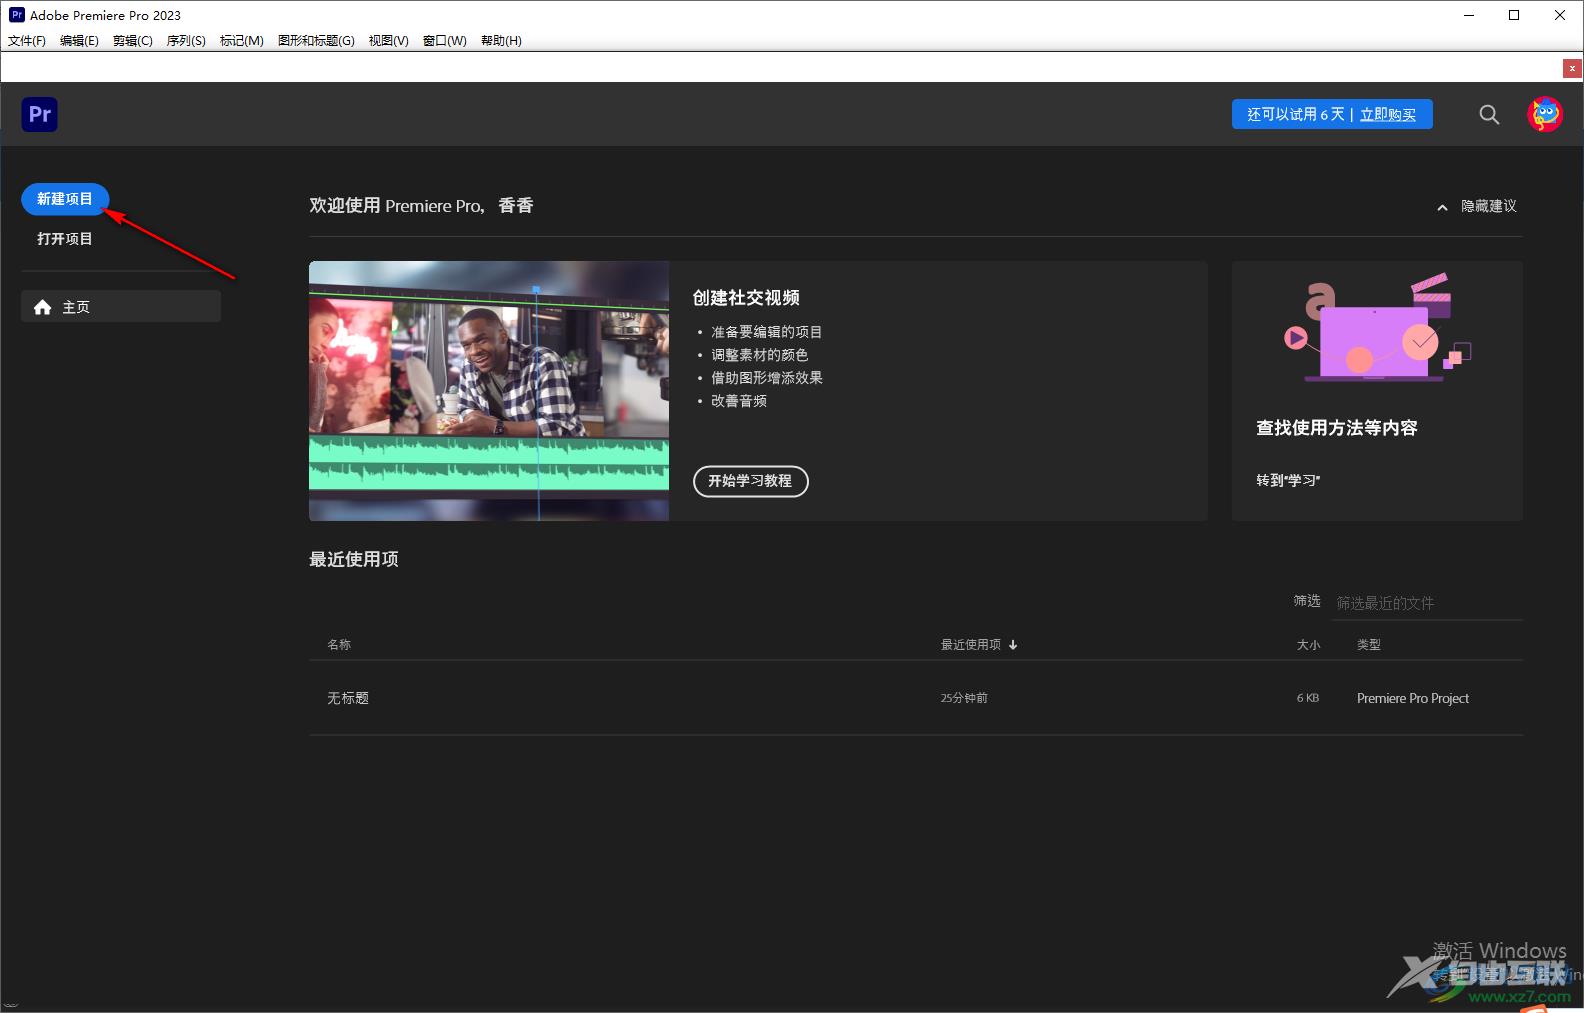This screenshot has height=1013, width=1584.
Task: Click the 类型 column header
Action: (x=1369, y=645)
